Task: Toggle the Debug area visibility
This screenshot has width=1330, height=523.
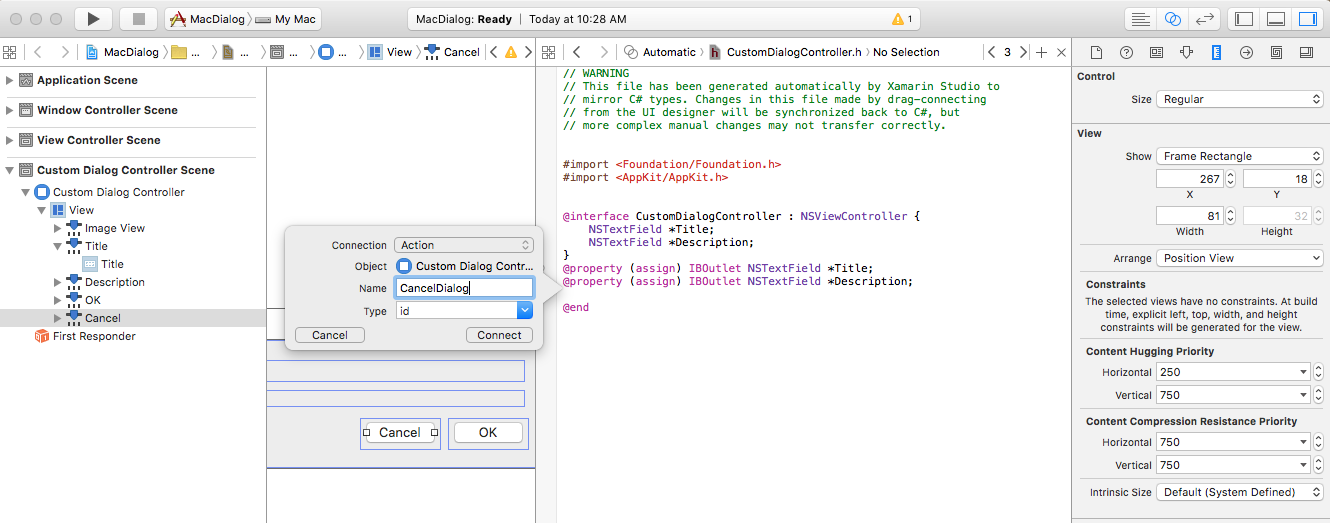Action: [1275, 19]
